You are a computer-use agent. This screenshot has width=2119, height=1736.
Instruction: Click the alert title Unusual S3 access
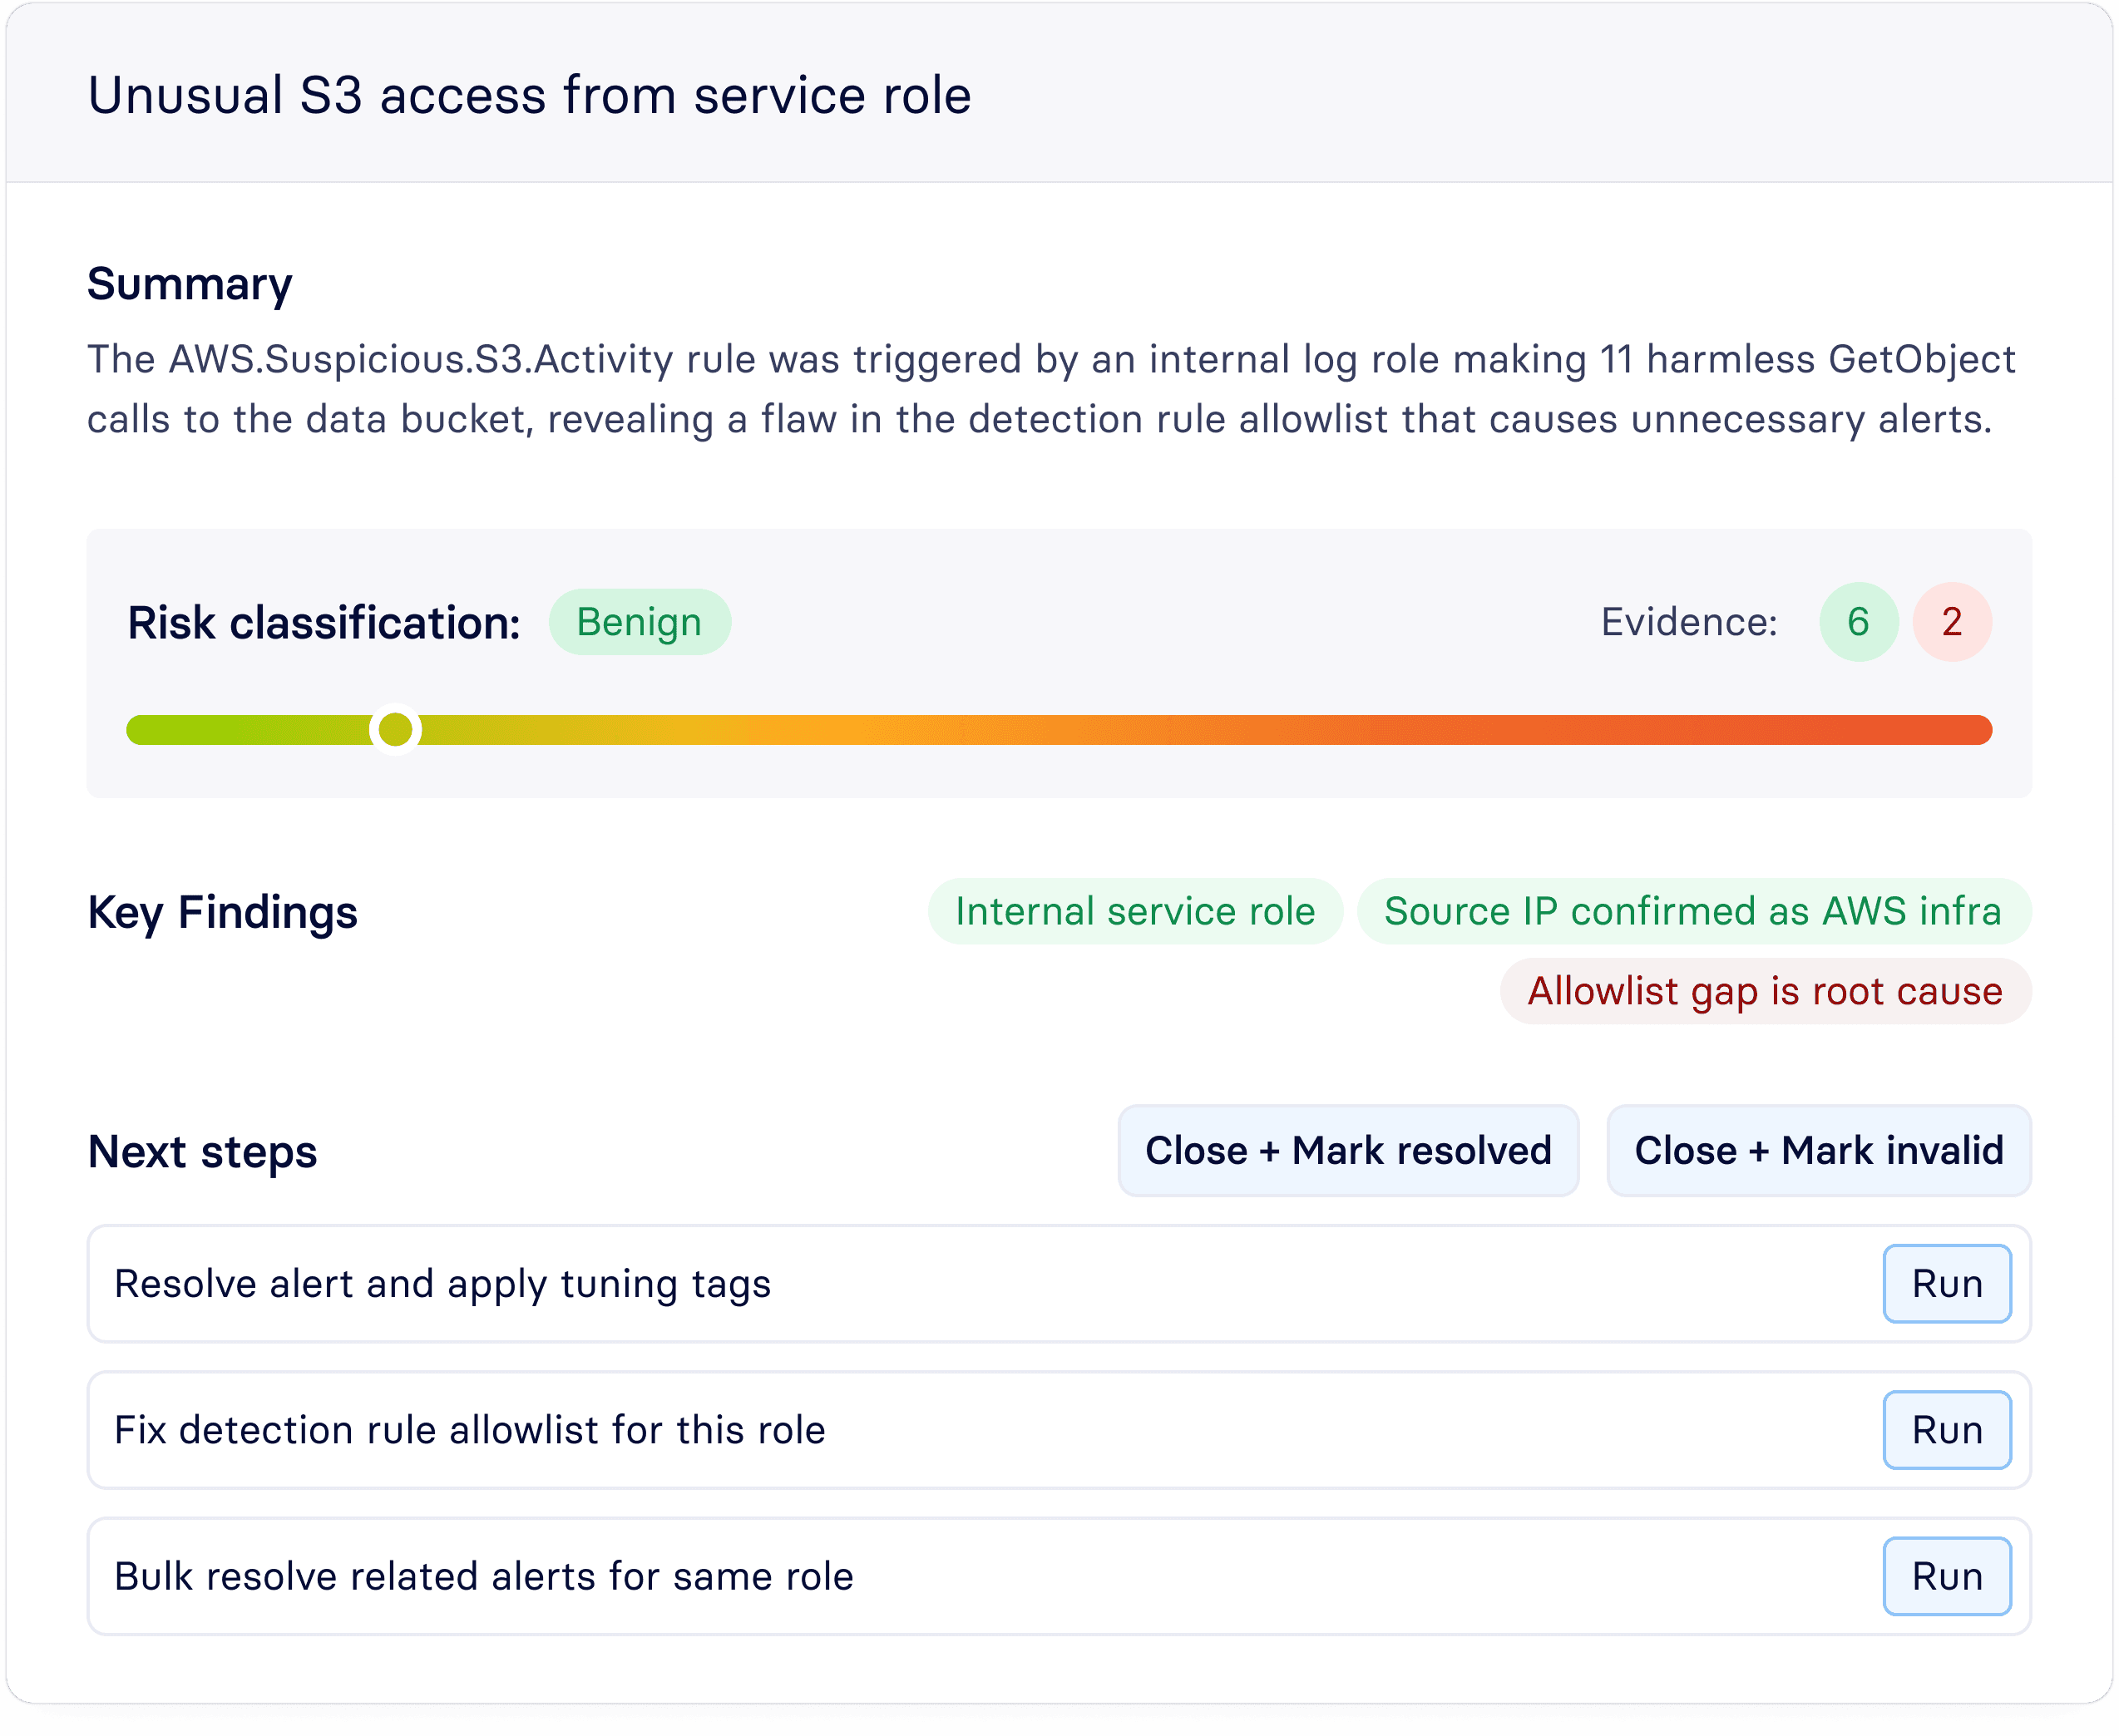pyautogui.click(x=529, y=95)
